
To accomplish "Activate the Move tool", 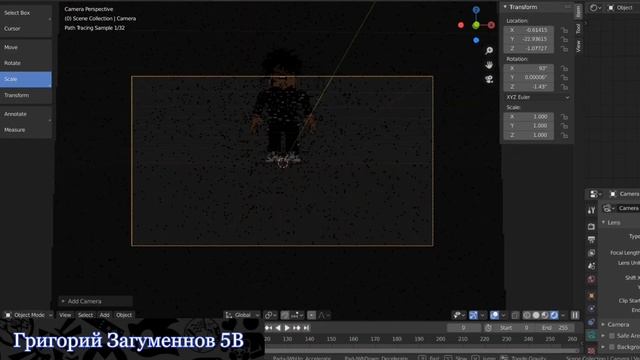I will pyautogui.click(x=25, y=47).
